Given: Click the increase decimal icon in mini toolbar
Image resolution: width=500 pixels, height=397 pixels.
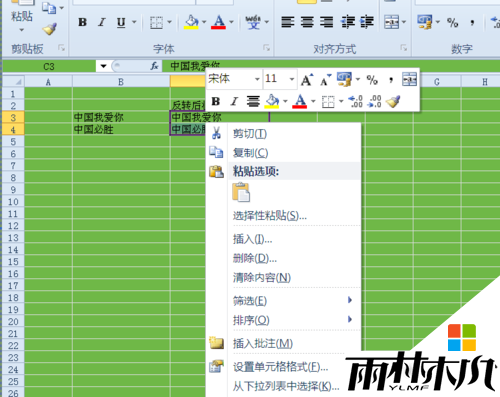Looking at the screenshot, I should coord(355,101).
